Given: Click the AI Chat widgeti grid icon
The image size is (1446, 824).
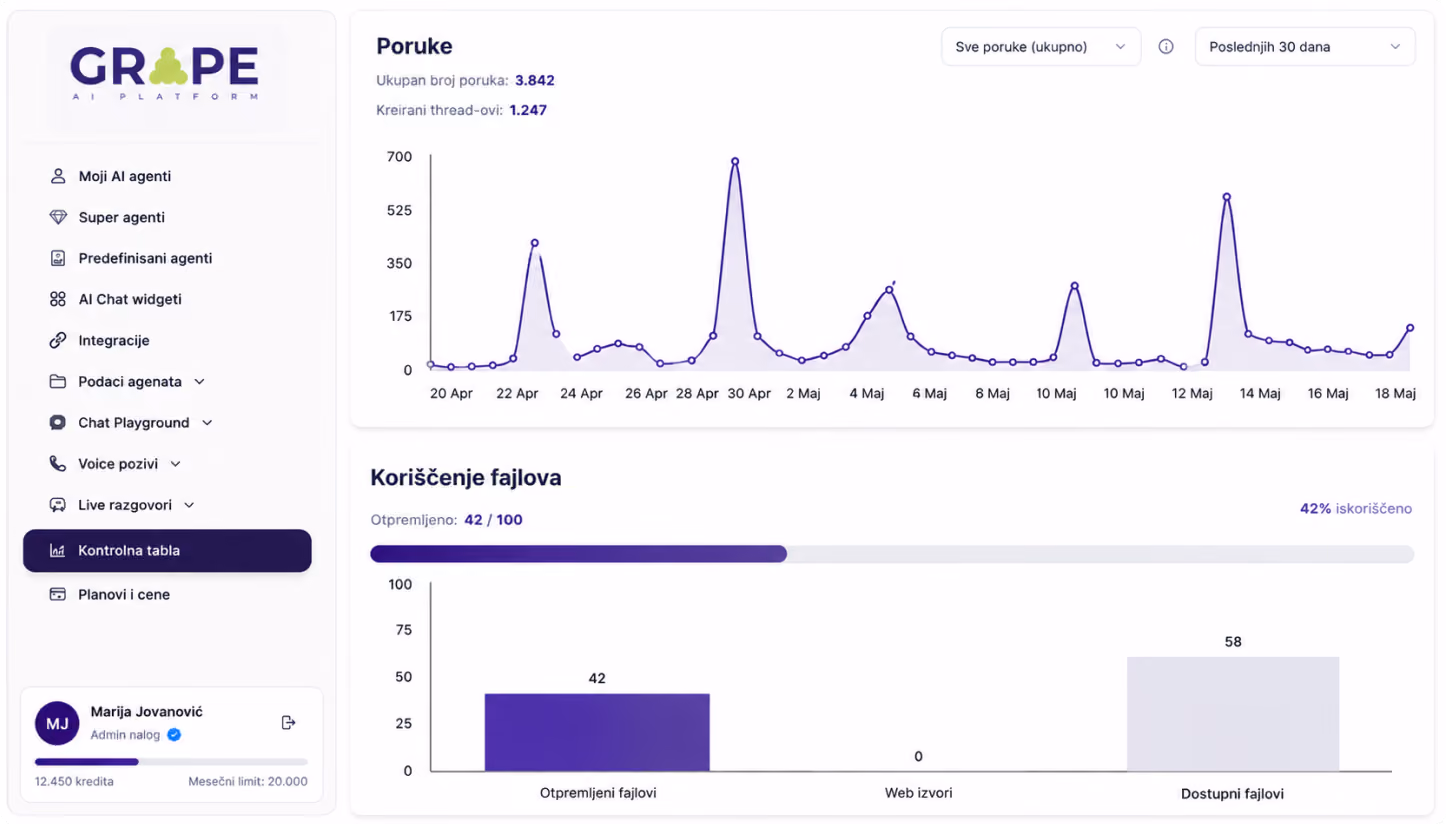Looking at the screenshot, I should click(58, 299).
